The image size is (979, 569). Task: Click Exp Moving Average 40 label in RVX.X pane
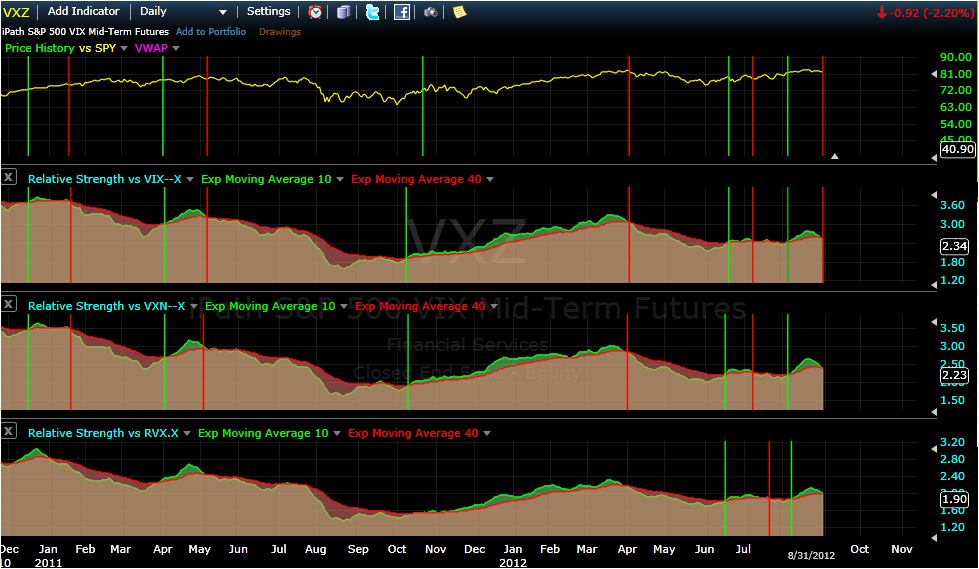tap(413, 433)
